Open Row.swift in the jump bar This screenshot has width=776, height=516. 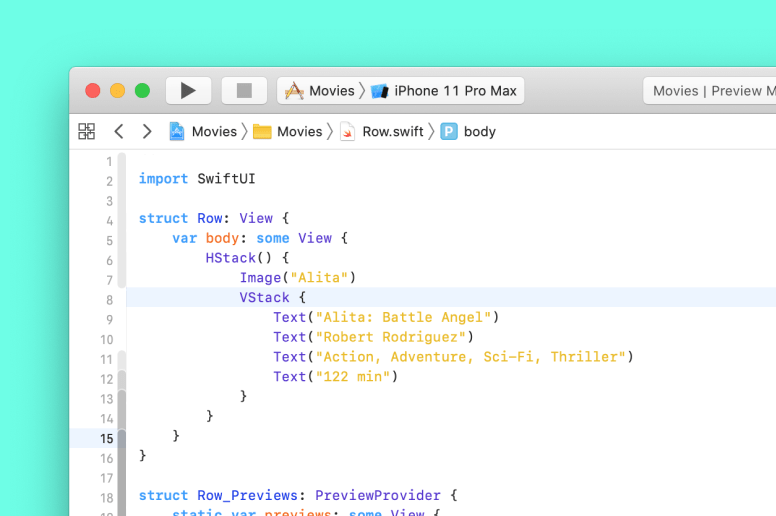pyautogui.click(x=382, y=132)
